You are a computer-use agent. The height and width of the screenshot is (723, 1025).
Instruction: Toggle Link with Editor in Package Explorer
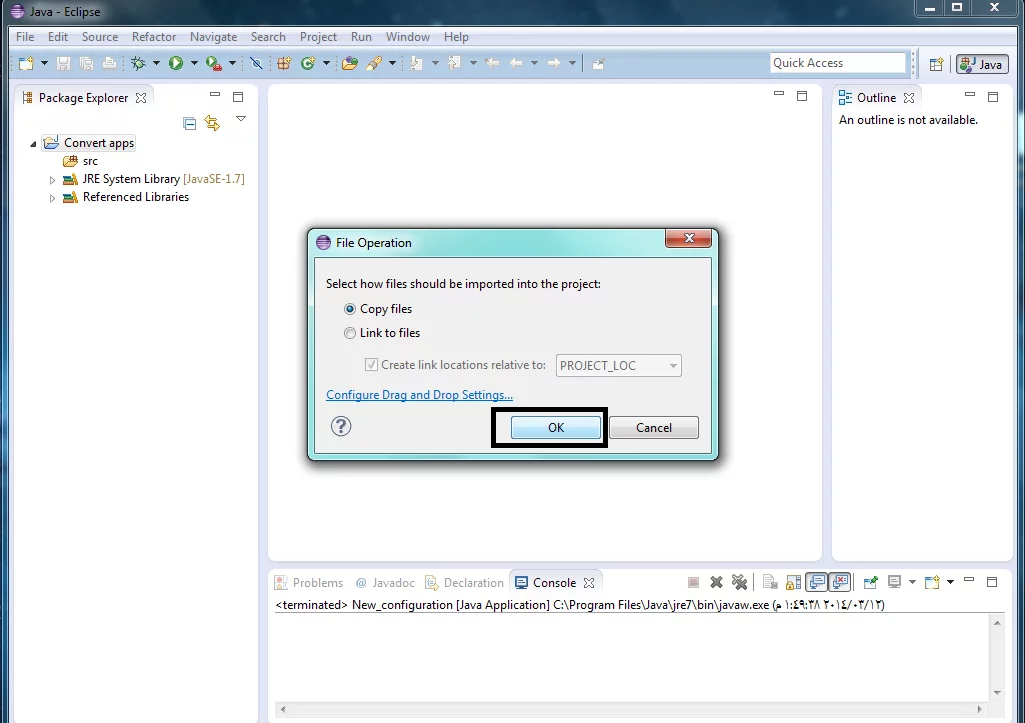click(211, 123)
